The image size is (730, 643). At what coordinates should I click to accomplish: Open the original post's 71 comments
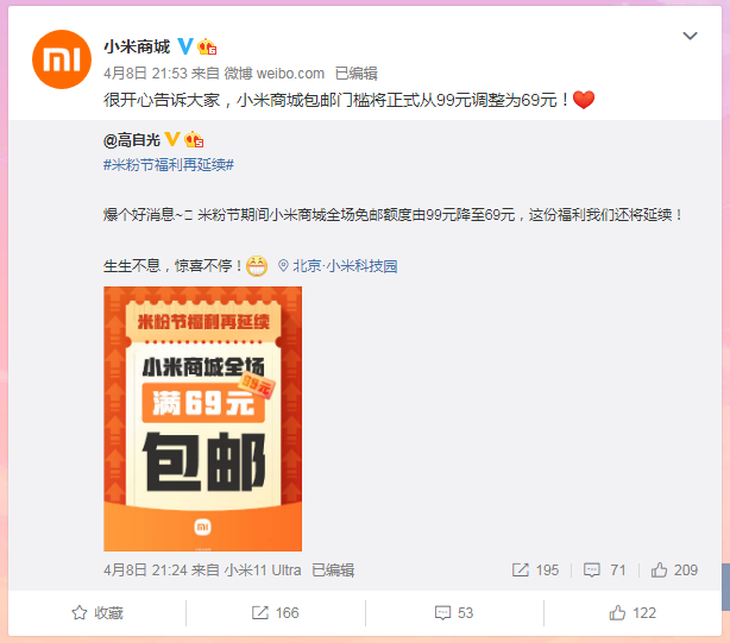pos(604,570)
